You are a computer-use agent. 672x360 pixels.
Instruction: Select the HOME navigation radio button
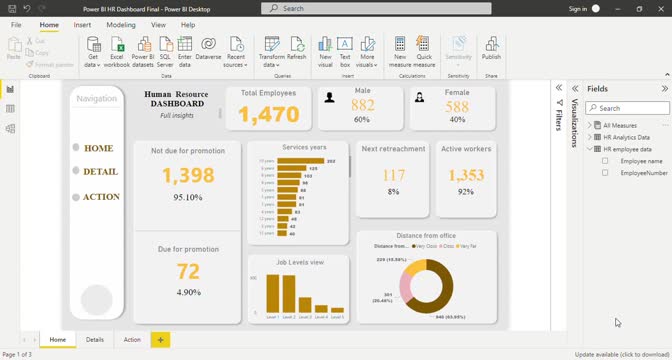coord(76,147)
